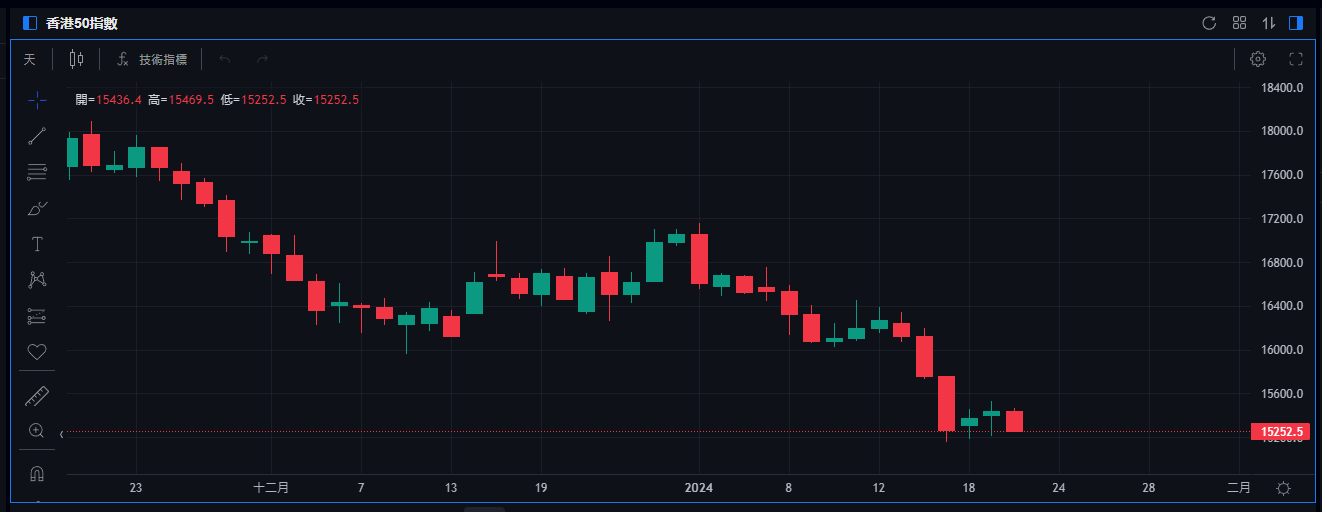Viewport: 1322px width, 512px height.
Task: Undo the last chart action
Action: pyautogui.click(x=225, y=59)
